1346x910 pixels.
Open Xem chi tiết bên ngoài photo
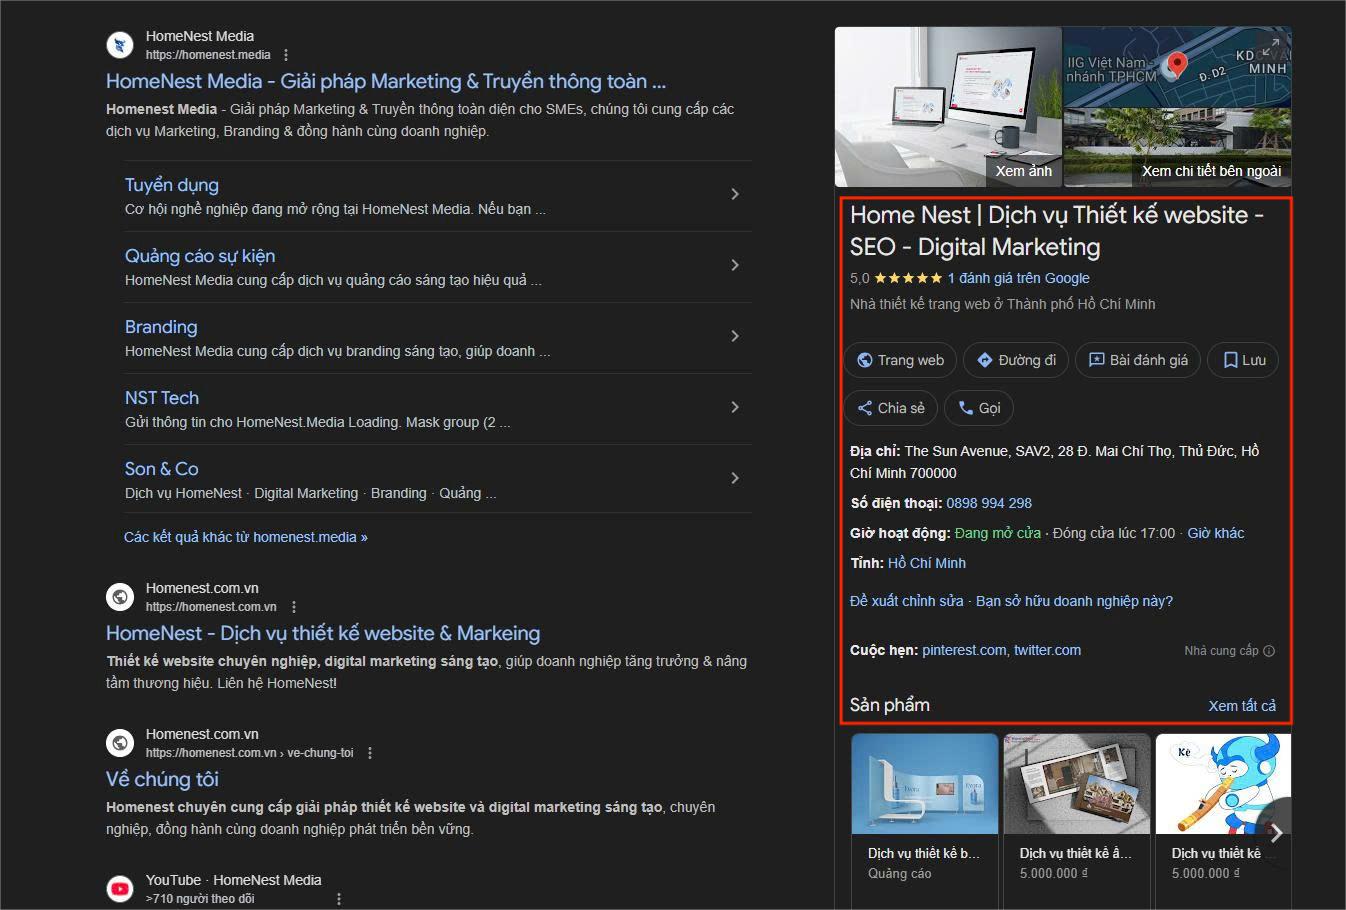coord(1177,148)
